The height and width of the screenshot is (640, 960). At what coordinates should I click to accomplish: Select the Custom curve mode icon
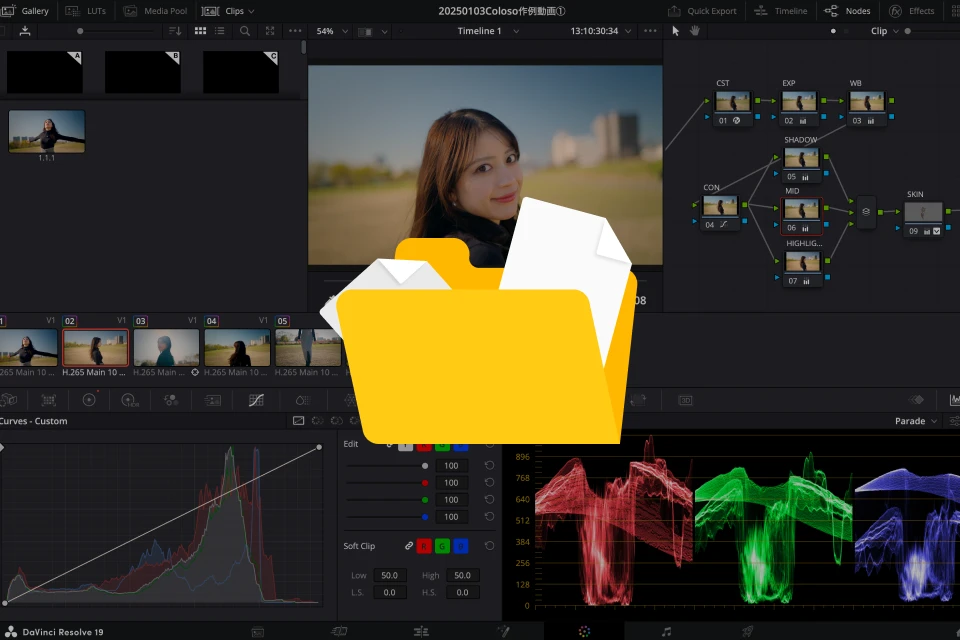coord(298,421)
